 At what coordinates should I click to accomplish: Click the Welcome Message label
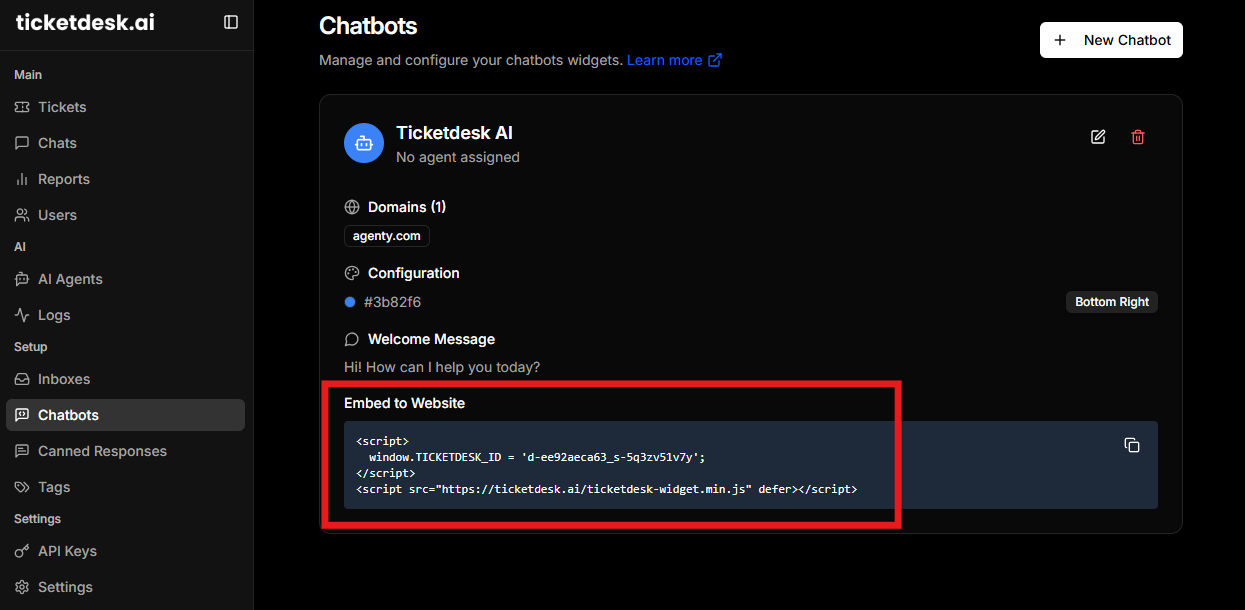[x=431, y=339]
